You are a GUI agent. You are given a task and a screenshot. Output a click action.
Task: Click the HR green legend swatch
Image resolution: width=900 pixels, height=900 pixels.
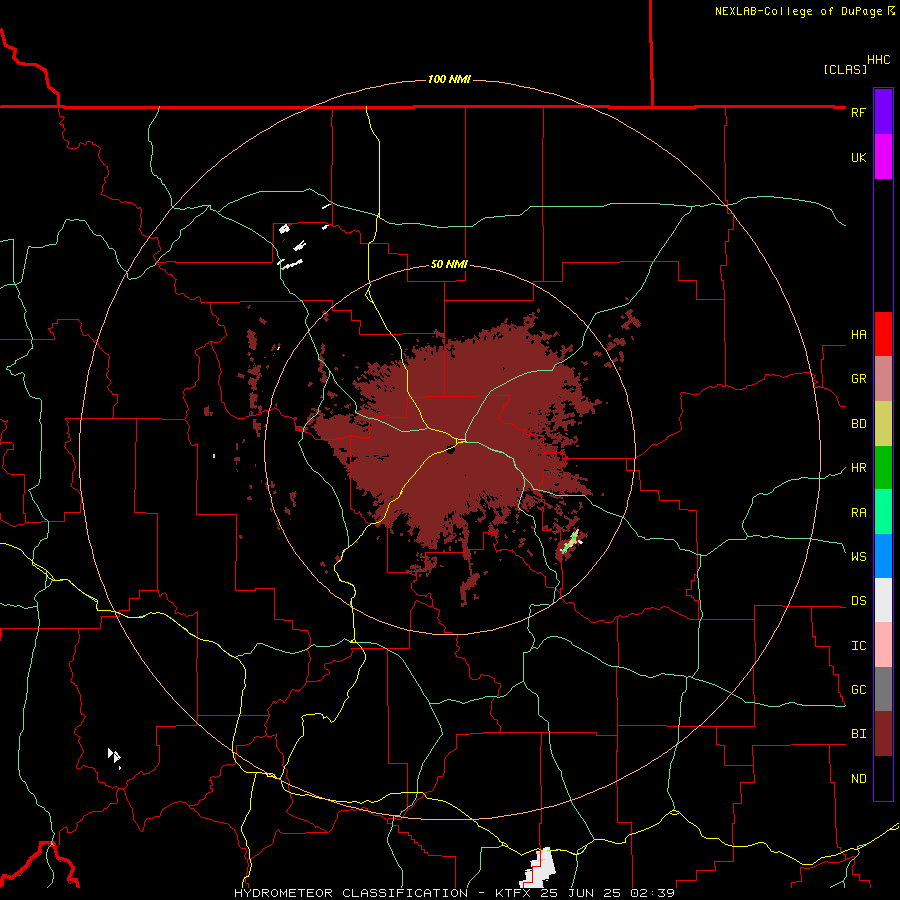[x=883, y=468]
